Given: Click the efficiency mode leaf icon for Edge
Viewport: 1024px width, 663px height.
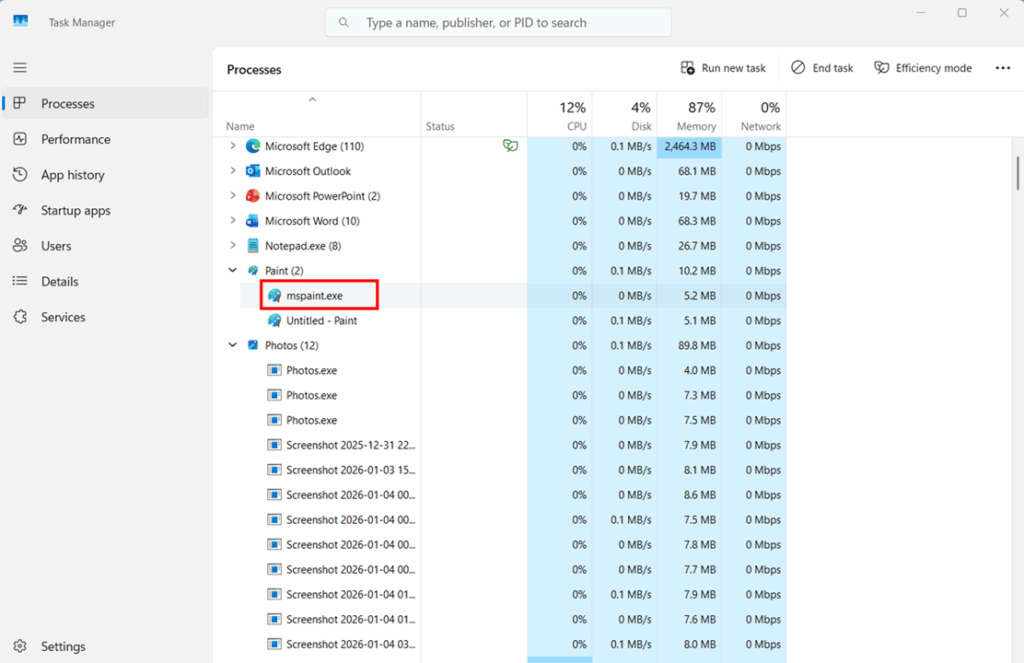Looking at the screenshot, I should pyautogui.click(x=511, y=146).
